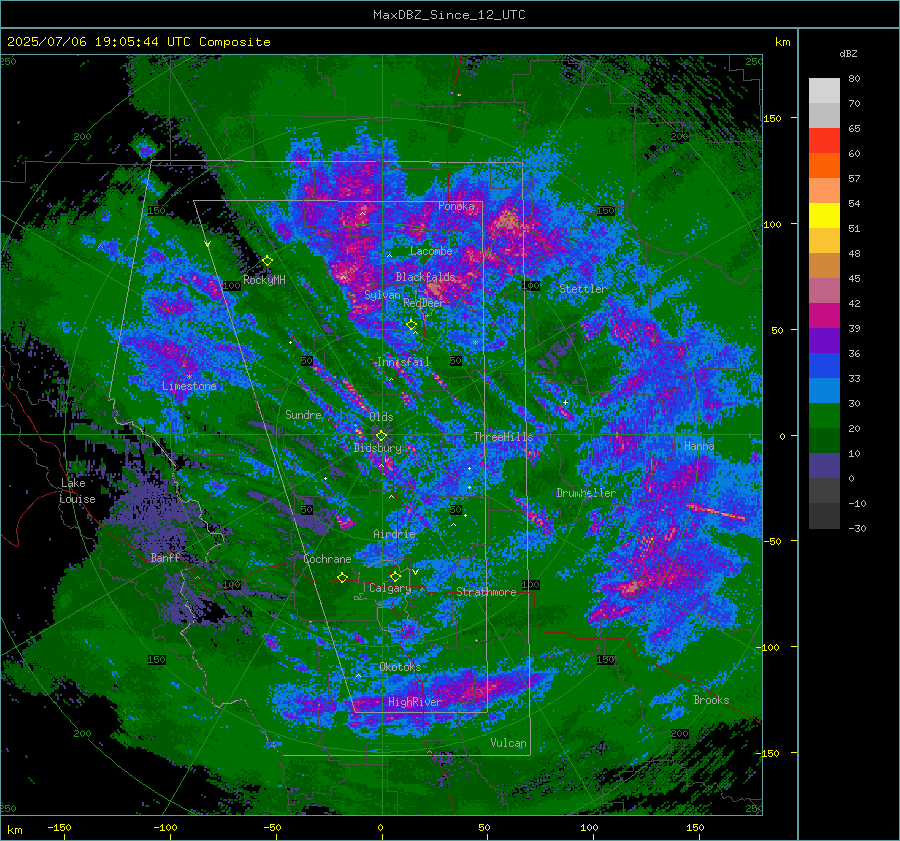Select the Banff label
This screenshot has width=900, height=841.
(165, 557)
